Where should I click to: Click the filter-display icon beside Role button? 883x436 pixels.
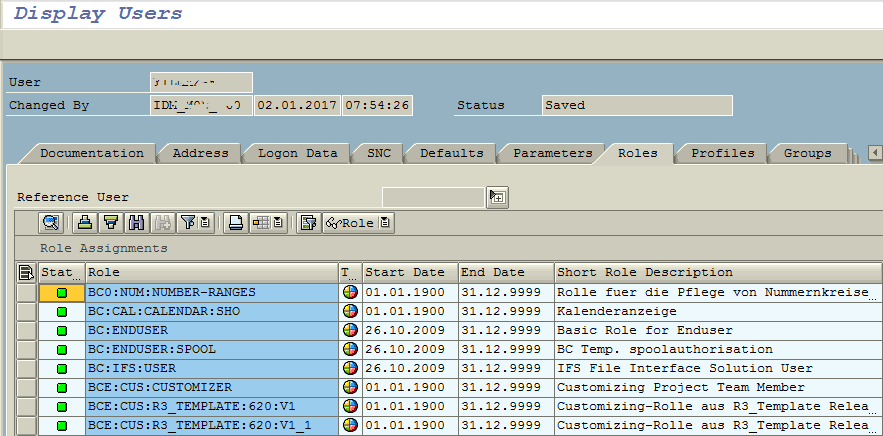tap(309, 223)
